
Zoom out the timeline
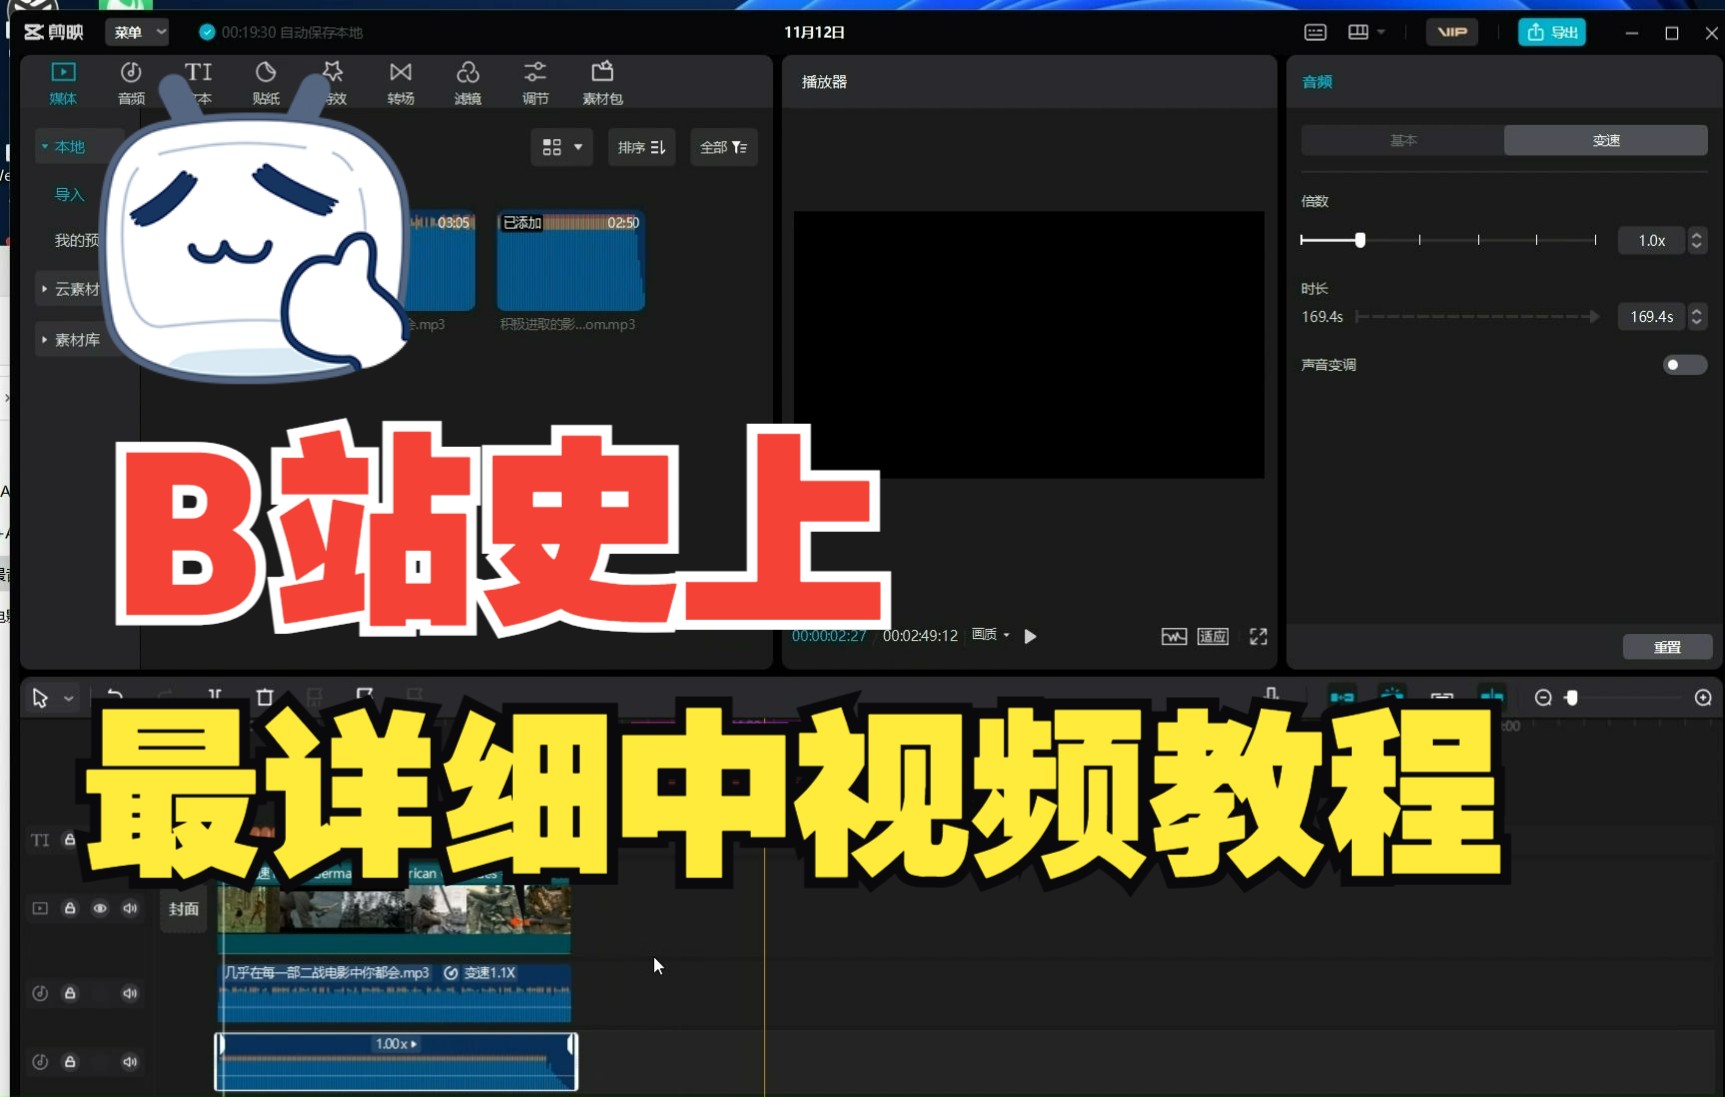pos(1543,698)
